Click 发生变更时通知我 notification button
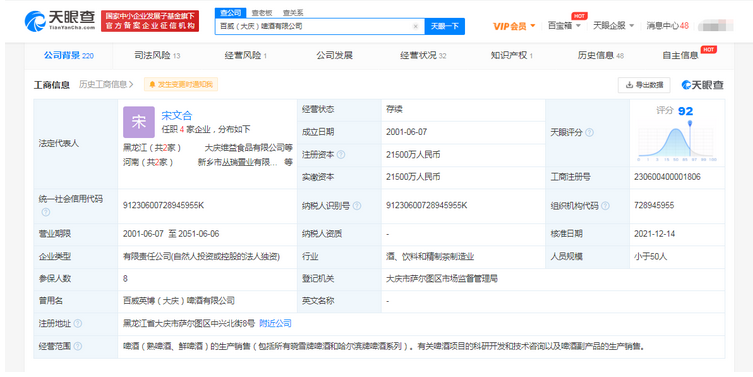The image size is (753, 377). coord(181,85)
